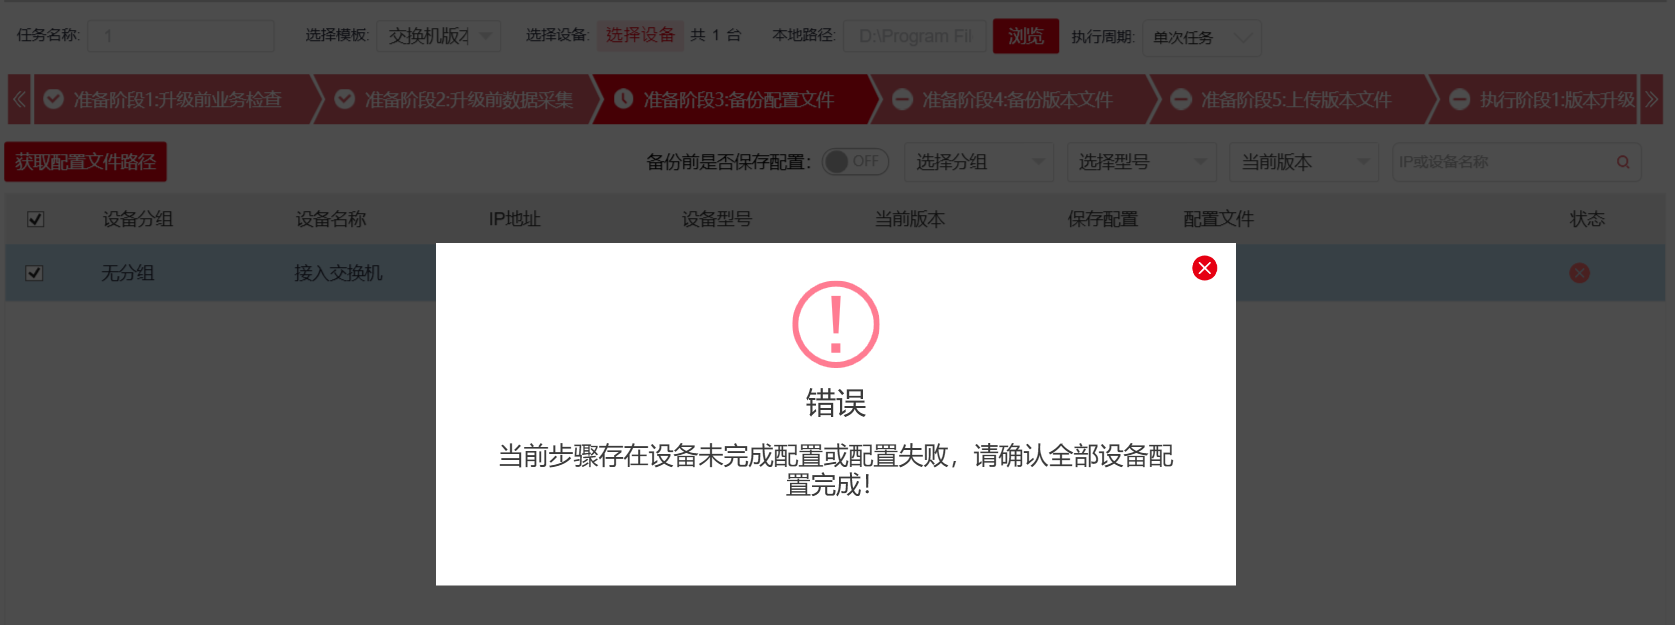Open the 选择型号 dropdown

click(x=1141, y=162)
